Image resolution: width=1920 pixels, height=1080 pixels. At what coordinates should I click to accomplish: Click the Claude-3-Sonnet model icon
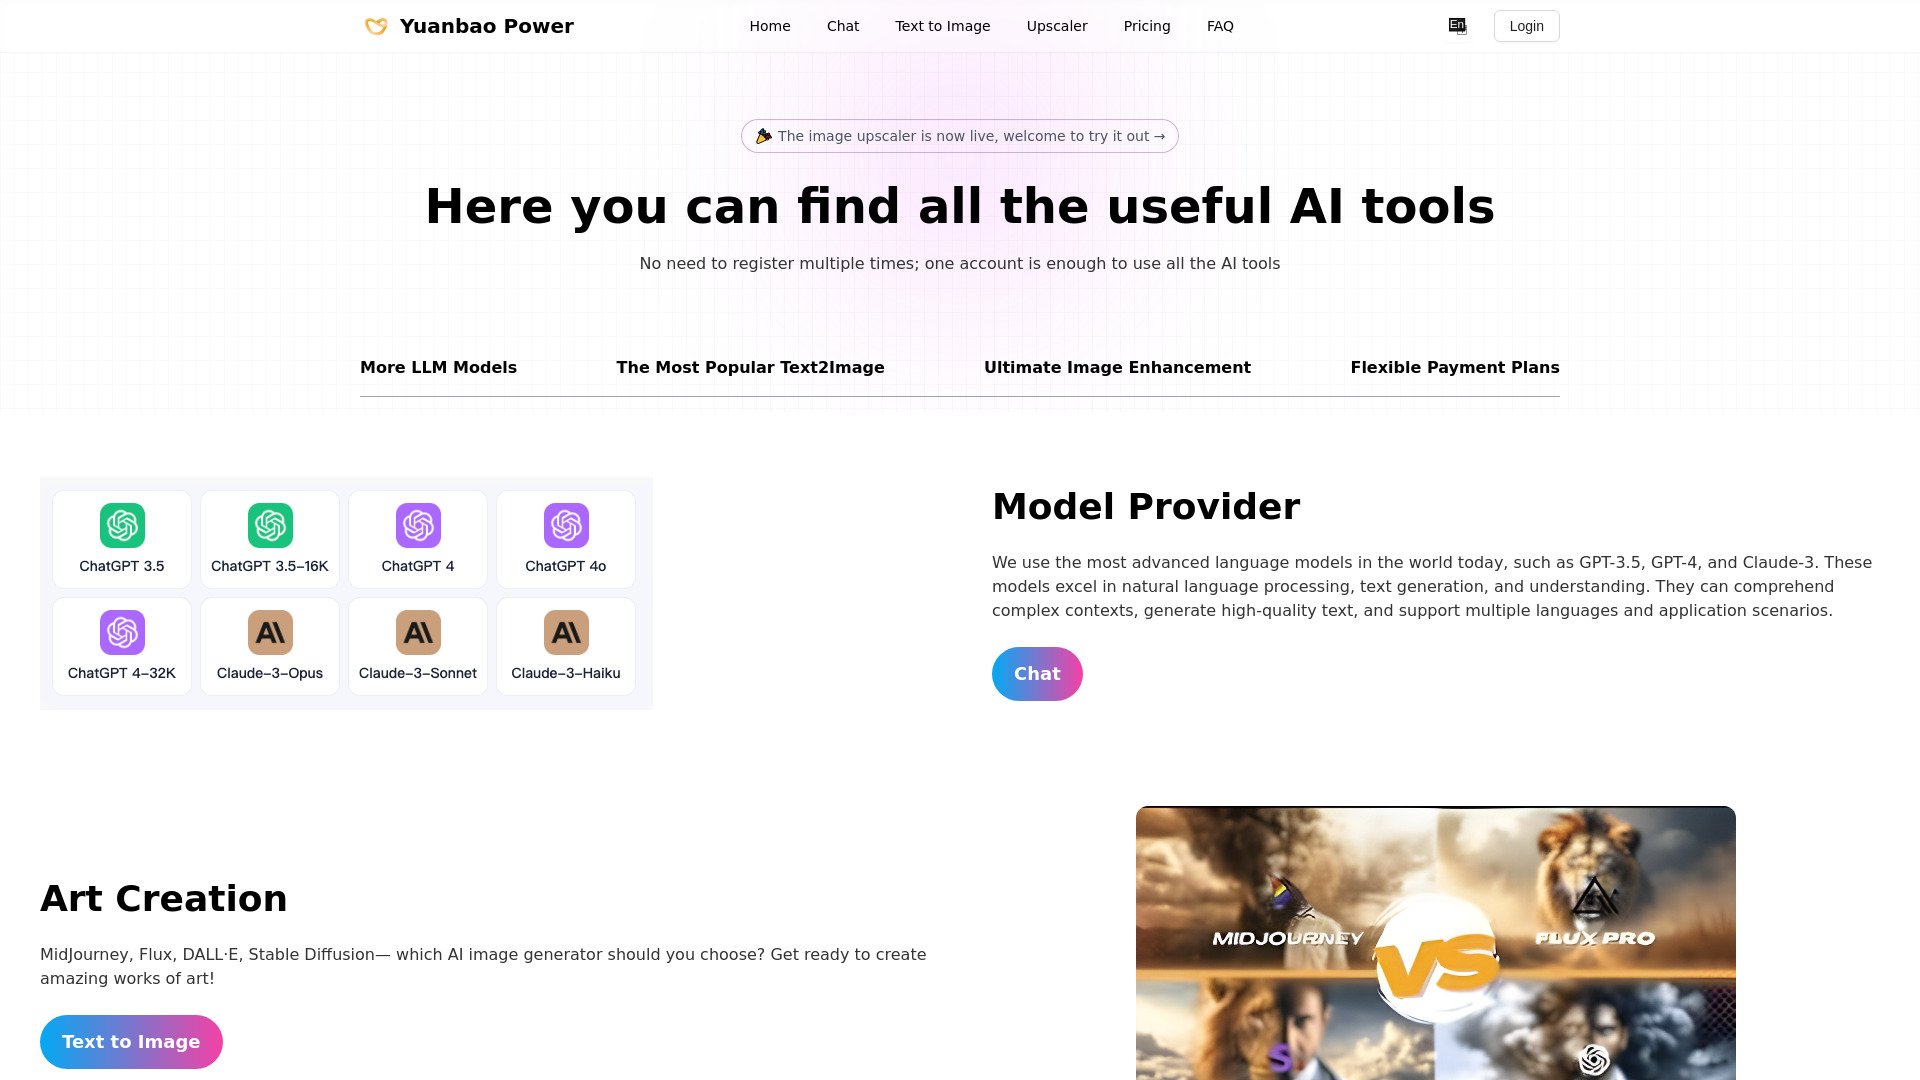[x=418, y=632]
